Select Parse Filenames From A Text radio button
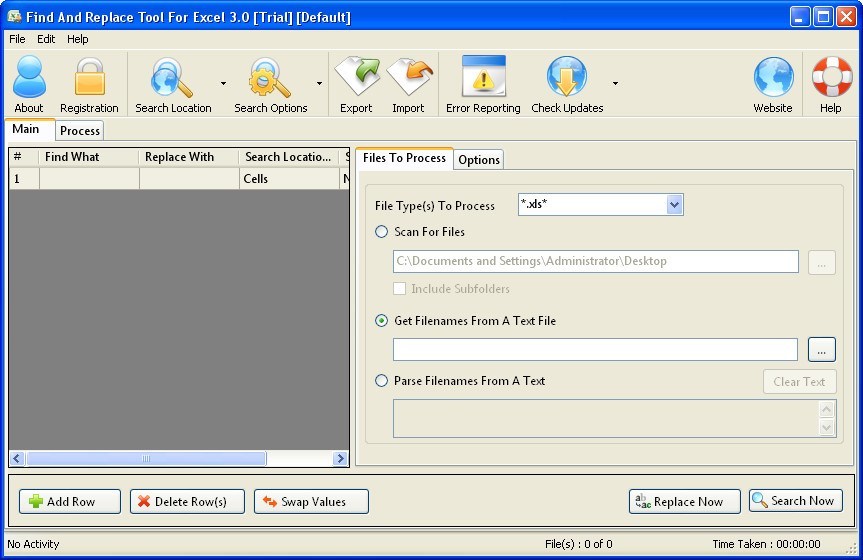The height and width of the screenshot is (560, 863). coord(381,380)
